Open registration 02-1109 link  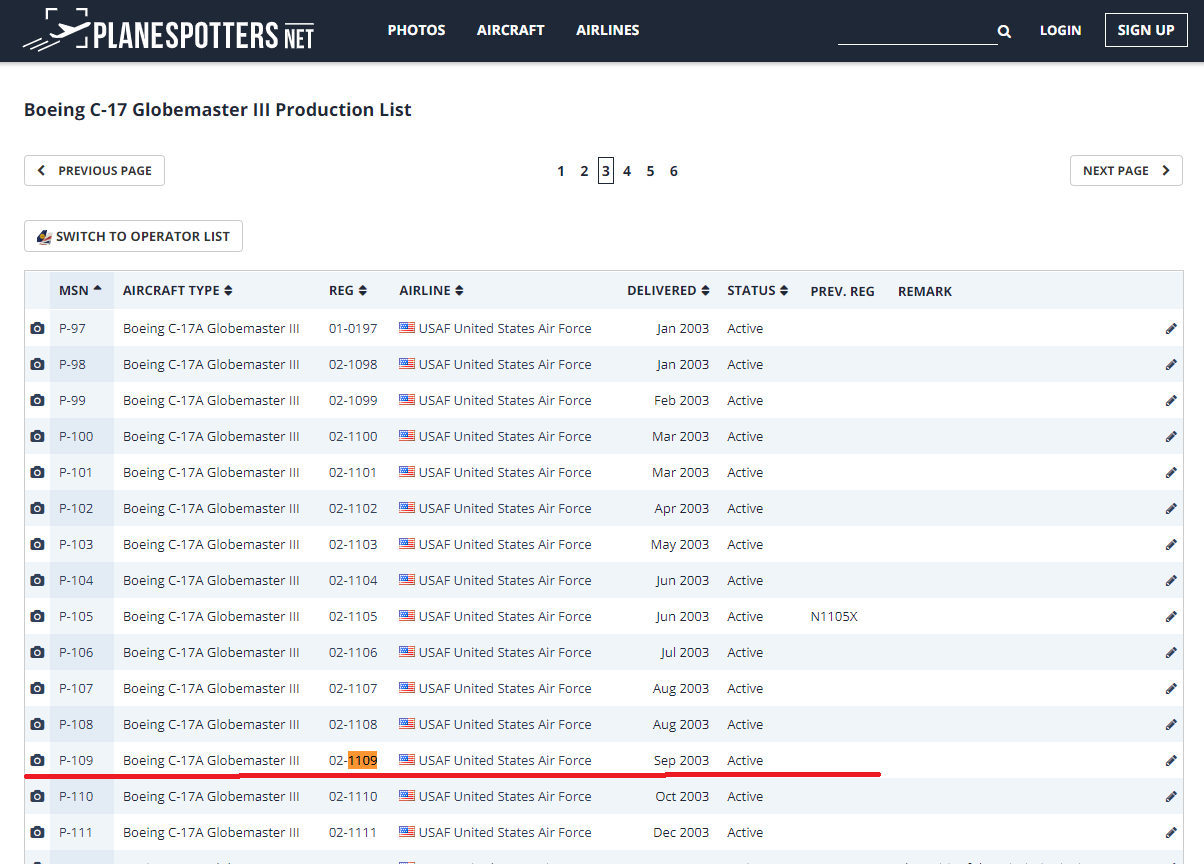coord(353,760)
